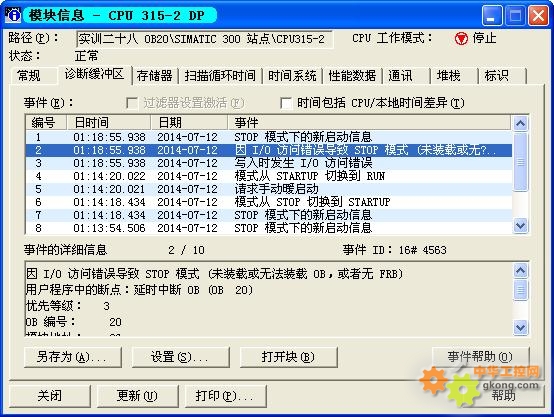Open the 性能数据 tab

(x=352, y=76)
